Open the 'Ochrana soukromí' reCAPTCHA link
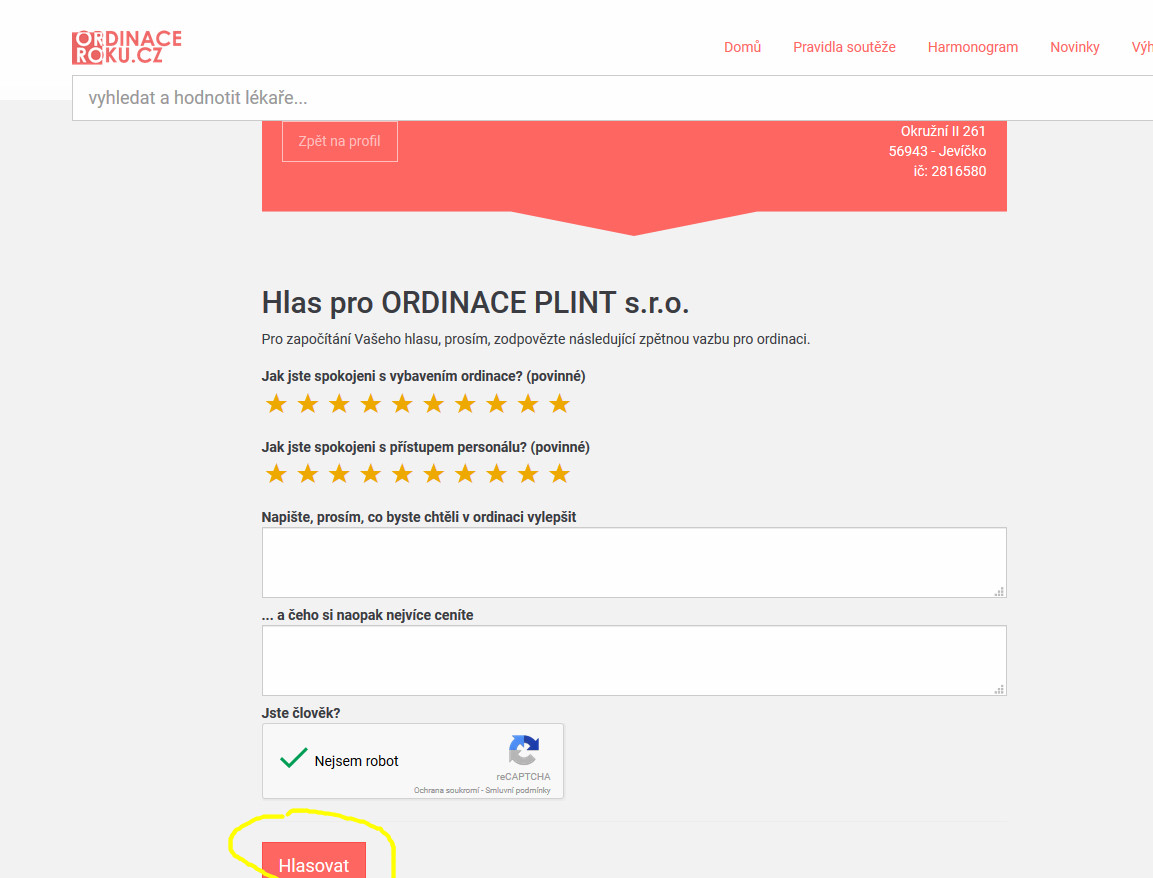1153x878 pixels. (446, 790)
